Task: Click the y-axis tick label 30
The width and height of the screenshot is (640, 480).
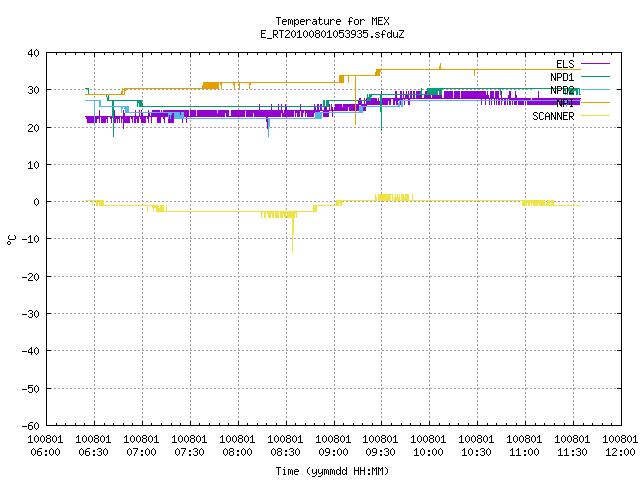Action: (33, 90)
